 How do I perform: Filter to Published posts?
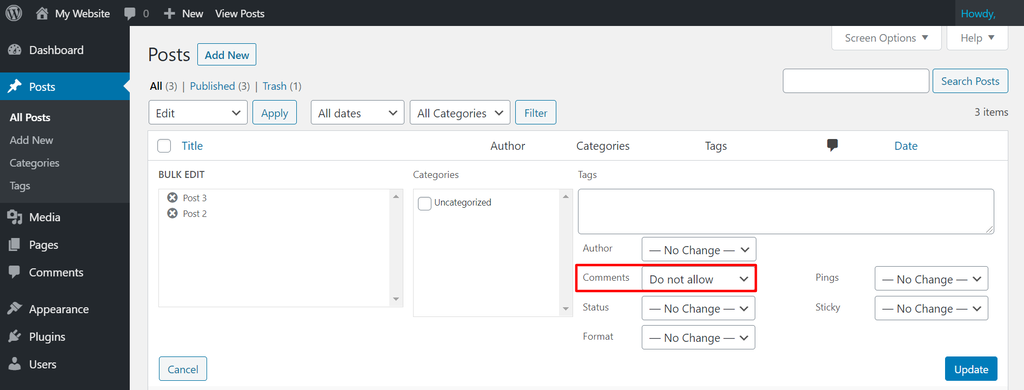[x=212, y=86]
